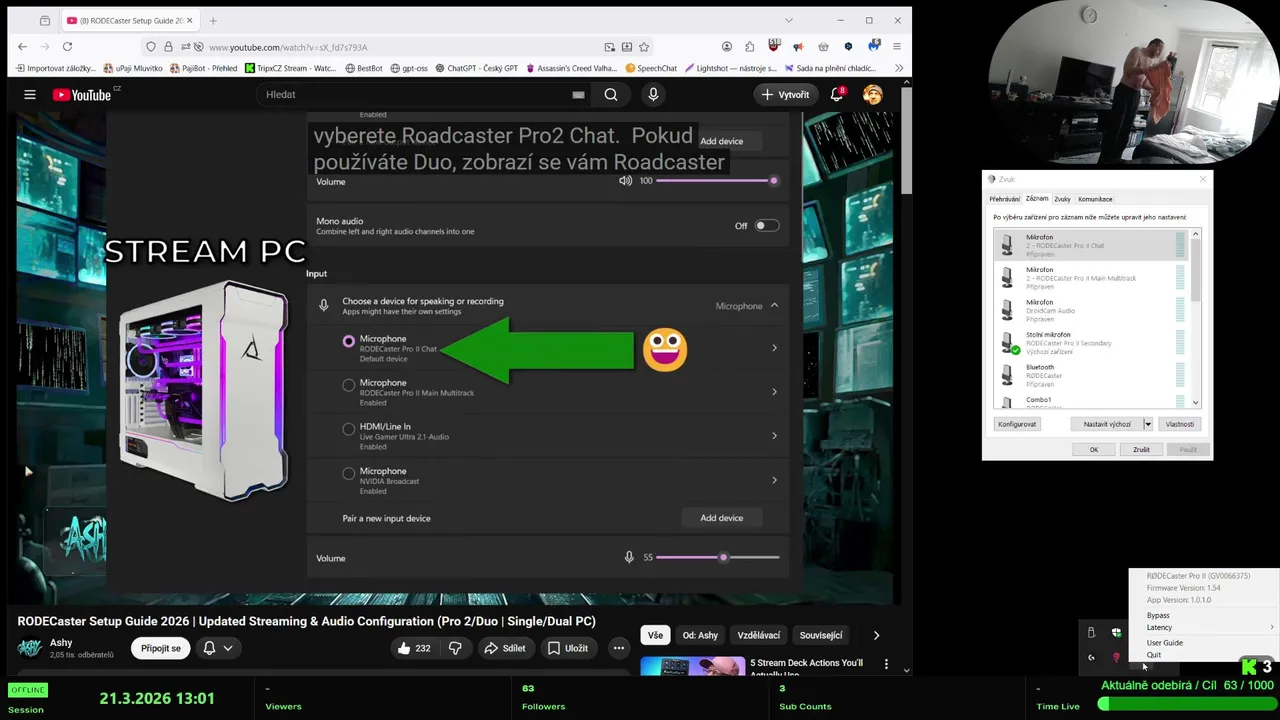The height and width of the screenshot is (720, 1280).
Task: Open ChatGPT - Český GPT bookmark
Action: click(474, 68)
